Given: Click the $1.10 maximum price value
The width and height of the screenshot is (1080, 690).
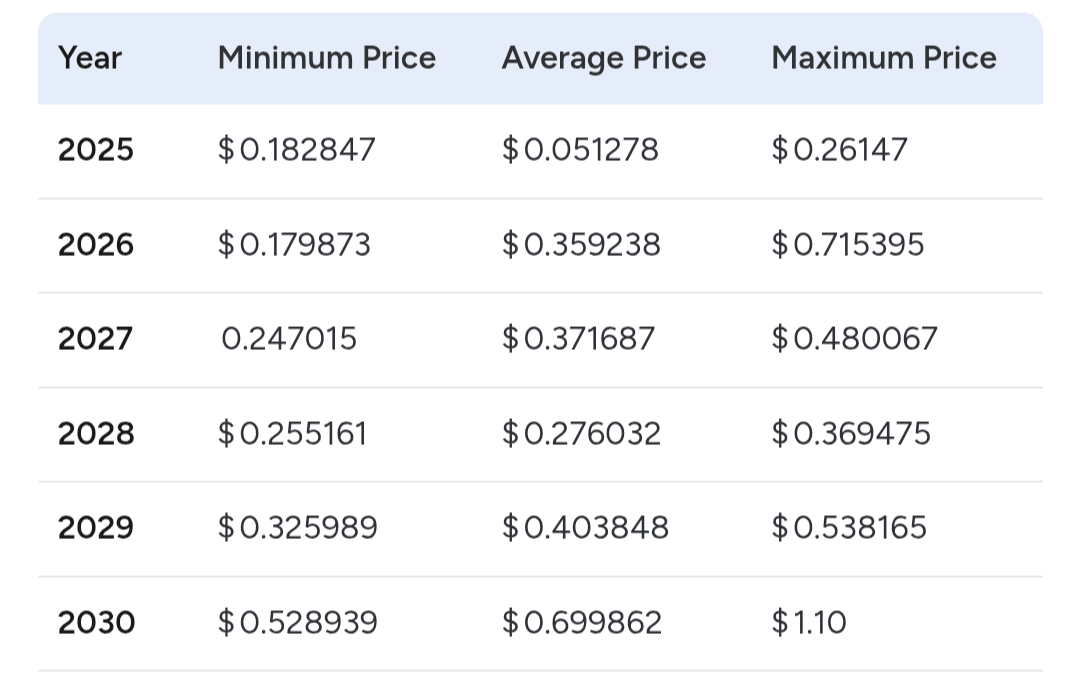Looking at the screenshot, I should pos(809,623).
